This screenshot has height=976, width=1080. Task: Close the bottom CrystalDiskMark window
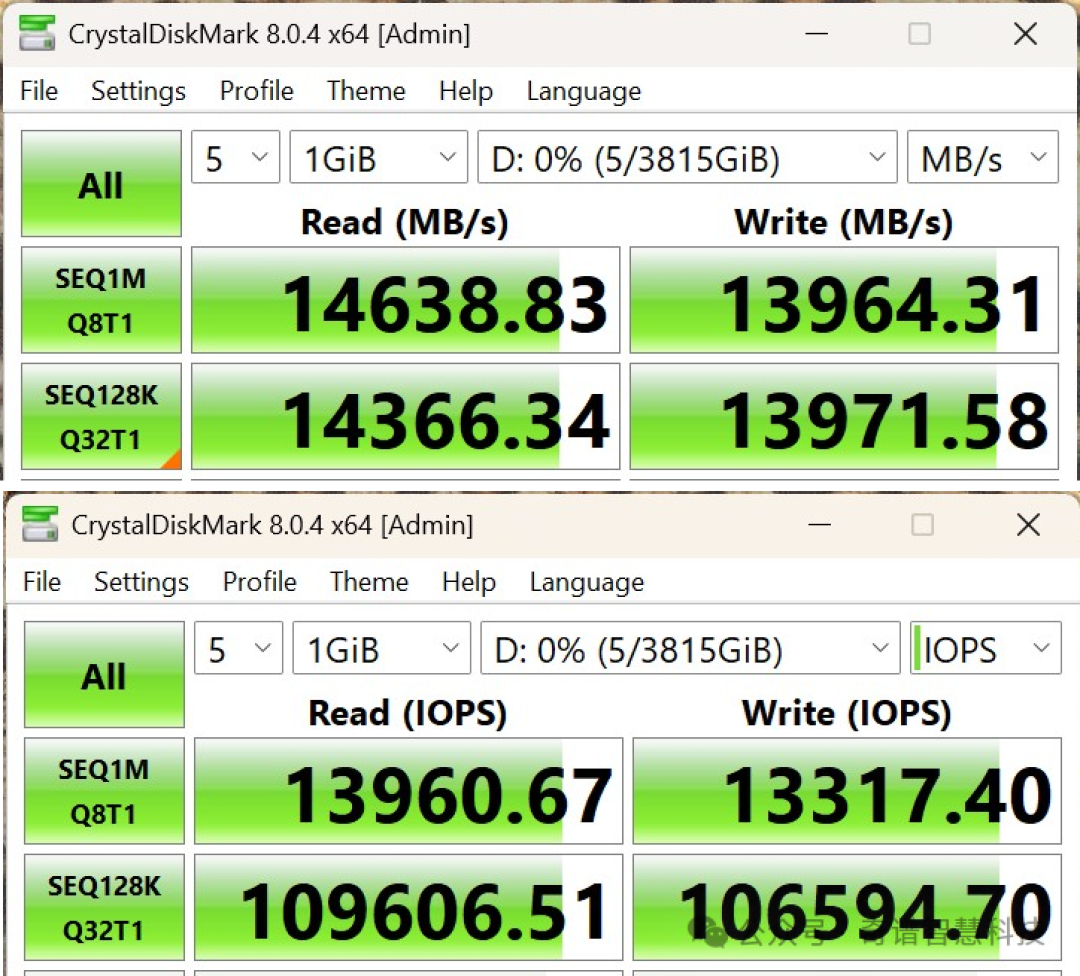pyautogui.click(x=1028, y=524)
